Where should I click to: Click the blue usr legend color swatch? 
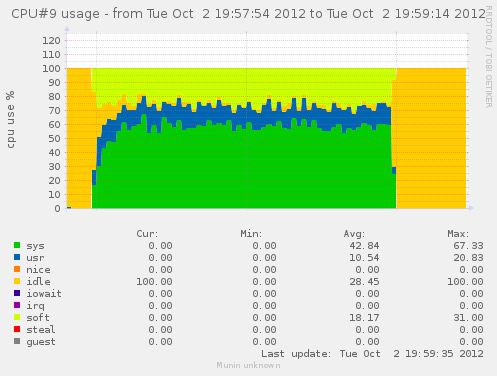17,257
